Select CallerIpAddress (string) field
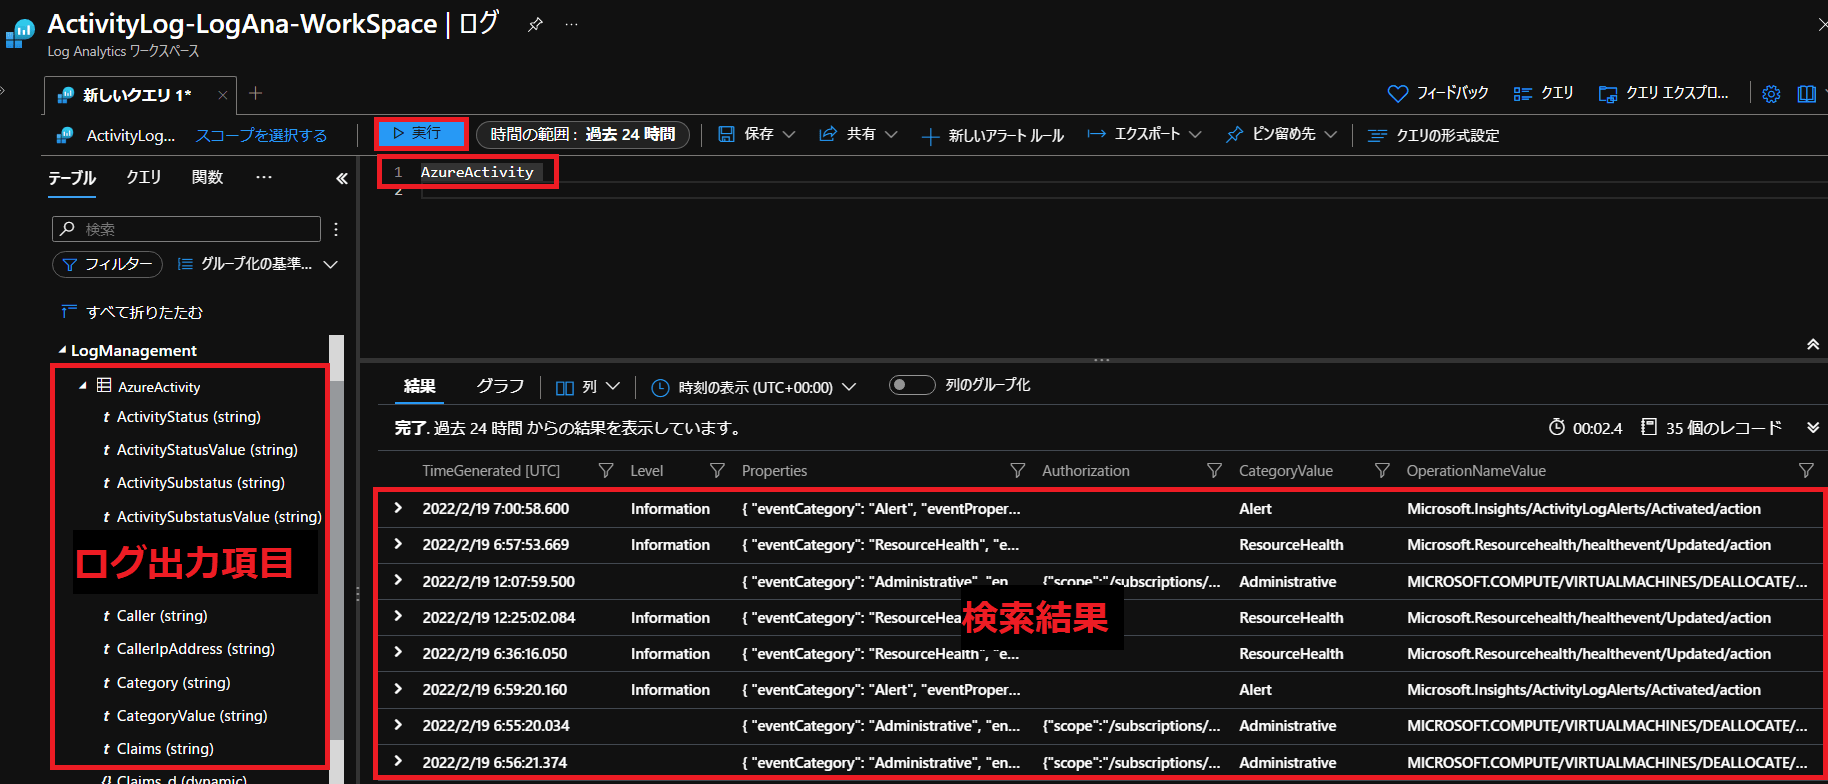The width and height of the screenshot is (1828, 784). (195, 649)
